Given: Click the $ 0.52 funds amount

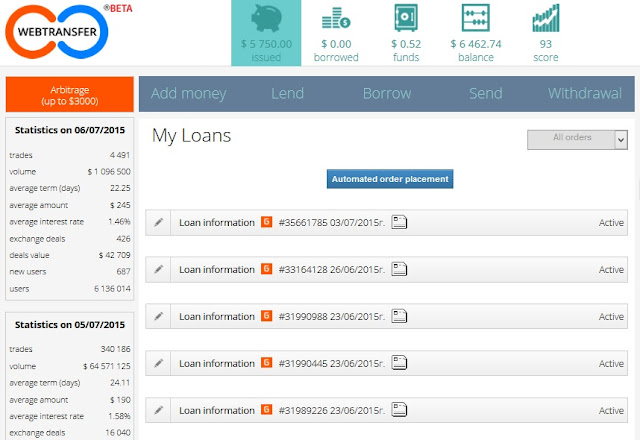Looking at the screenshot, I should [x=406, y=44].
